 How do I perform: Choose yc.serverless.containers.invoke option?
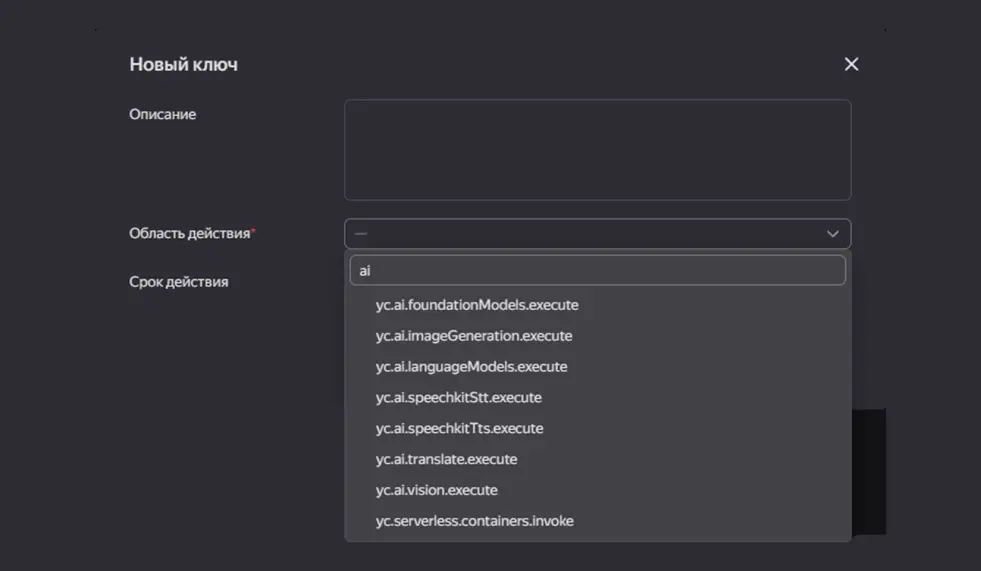tap(474, 521)
